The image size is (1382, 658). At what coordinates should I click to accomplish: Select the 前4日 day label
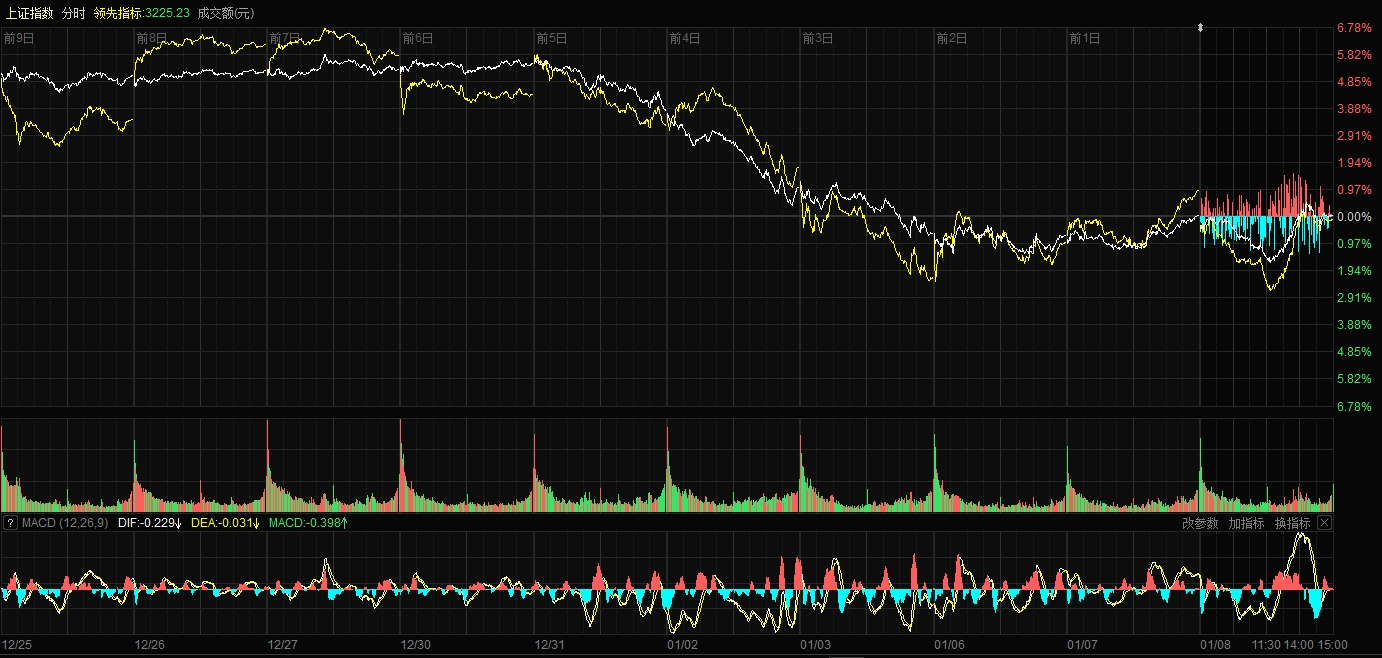(x=685, y=38)
